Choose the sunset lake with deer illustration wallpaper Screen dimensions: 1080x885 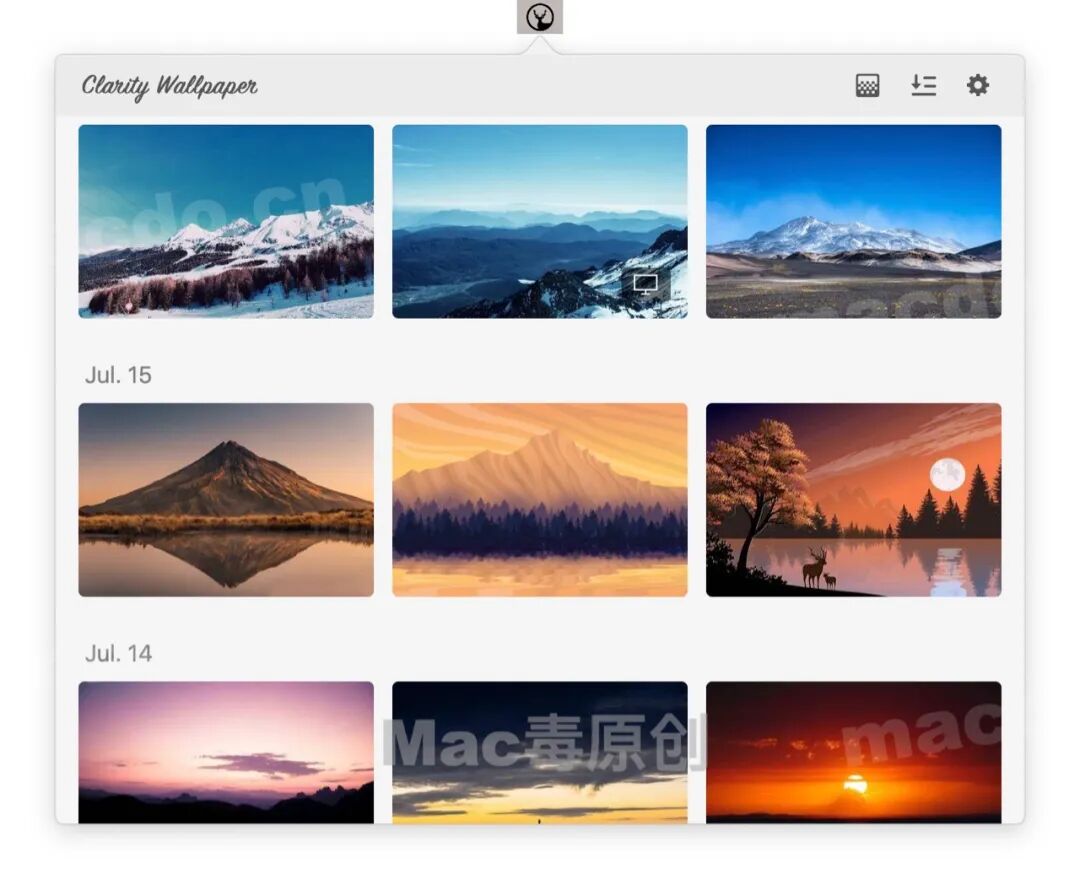tap(853, 496)
